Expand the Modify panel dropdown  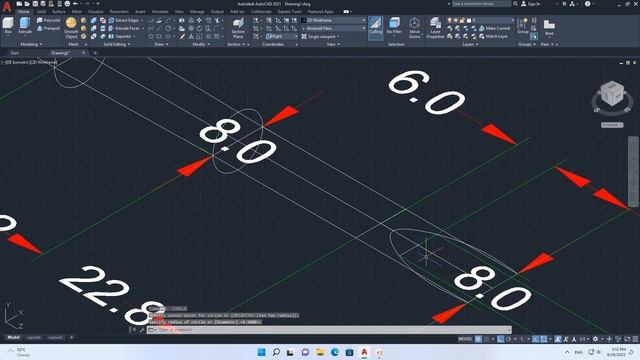tap(201, 44)
